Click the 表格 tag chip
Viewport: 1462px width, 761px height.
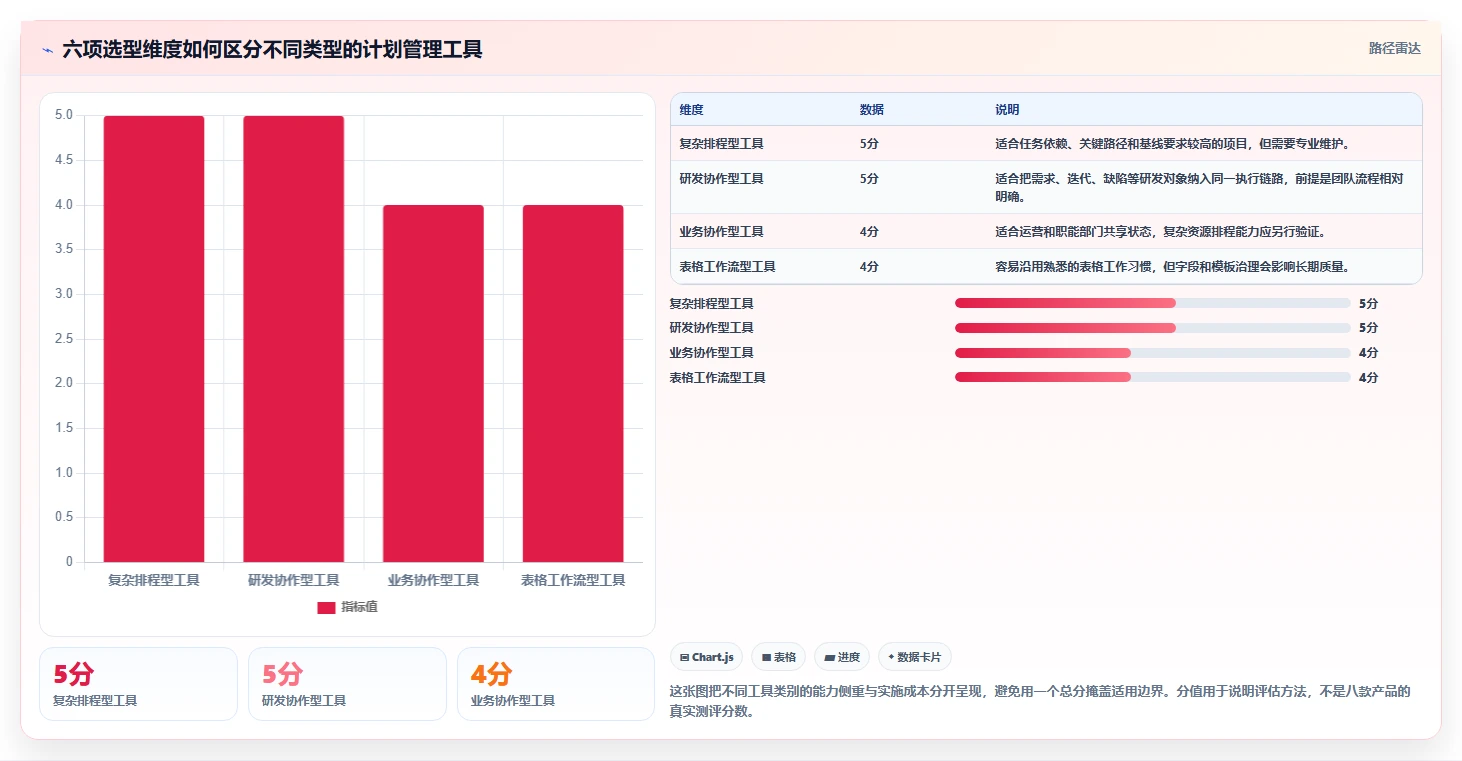point(779,657)
